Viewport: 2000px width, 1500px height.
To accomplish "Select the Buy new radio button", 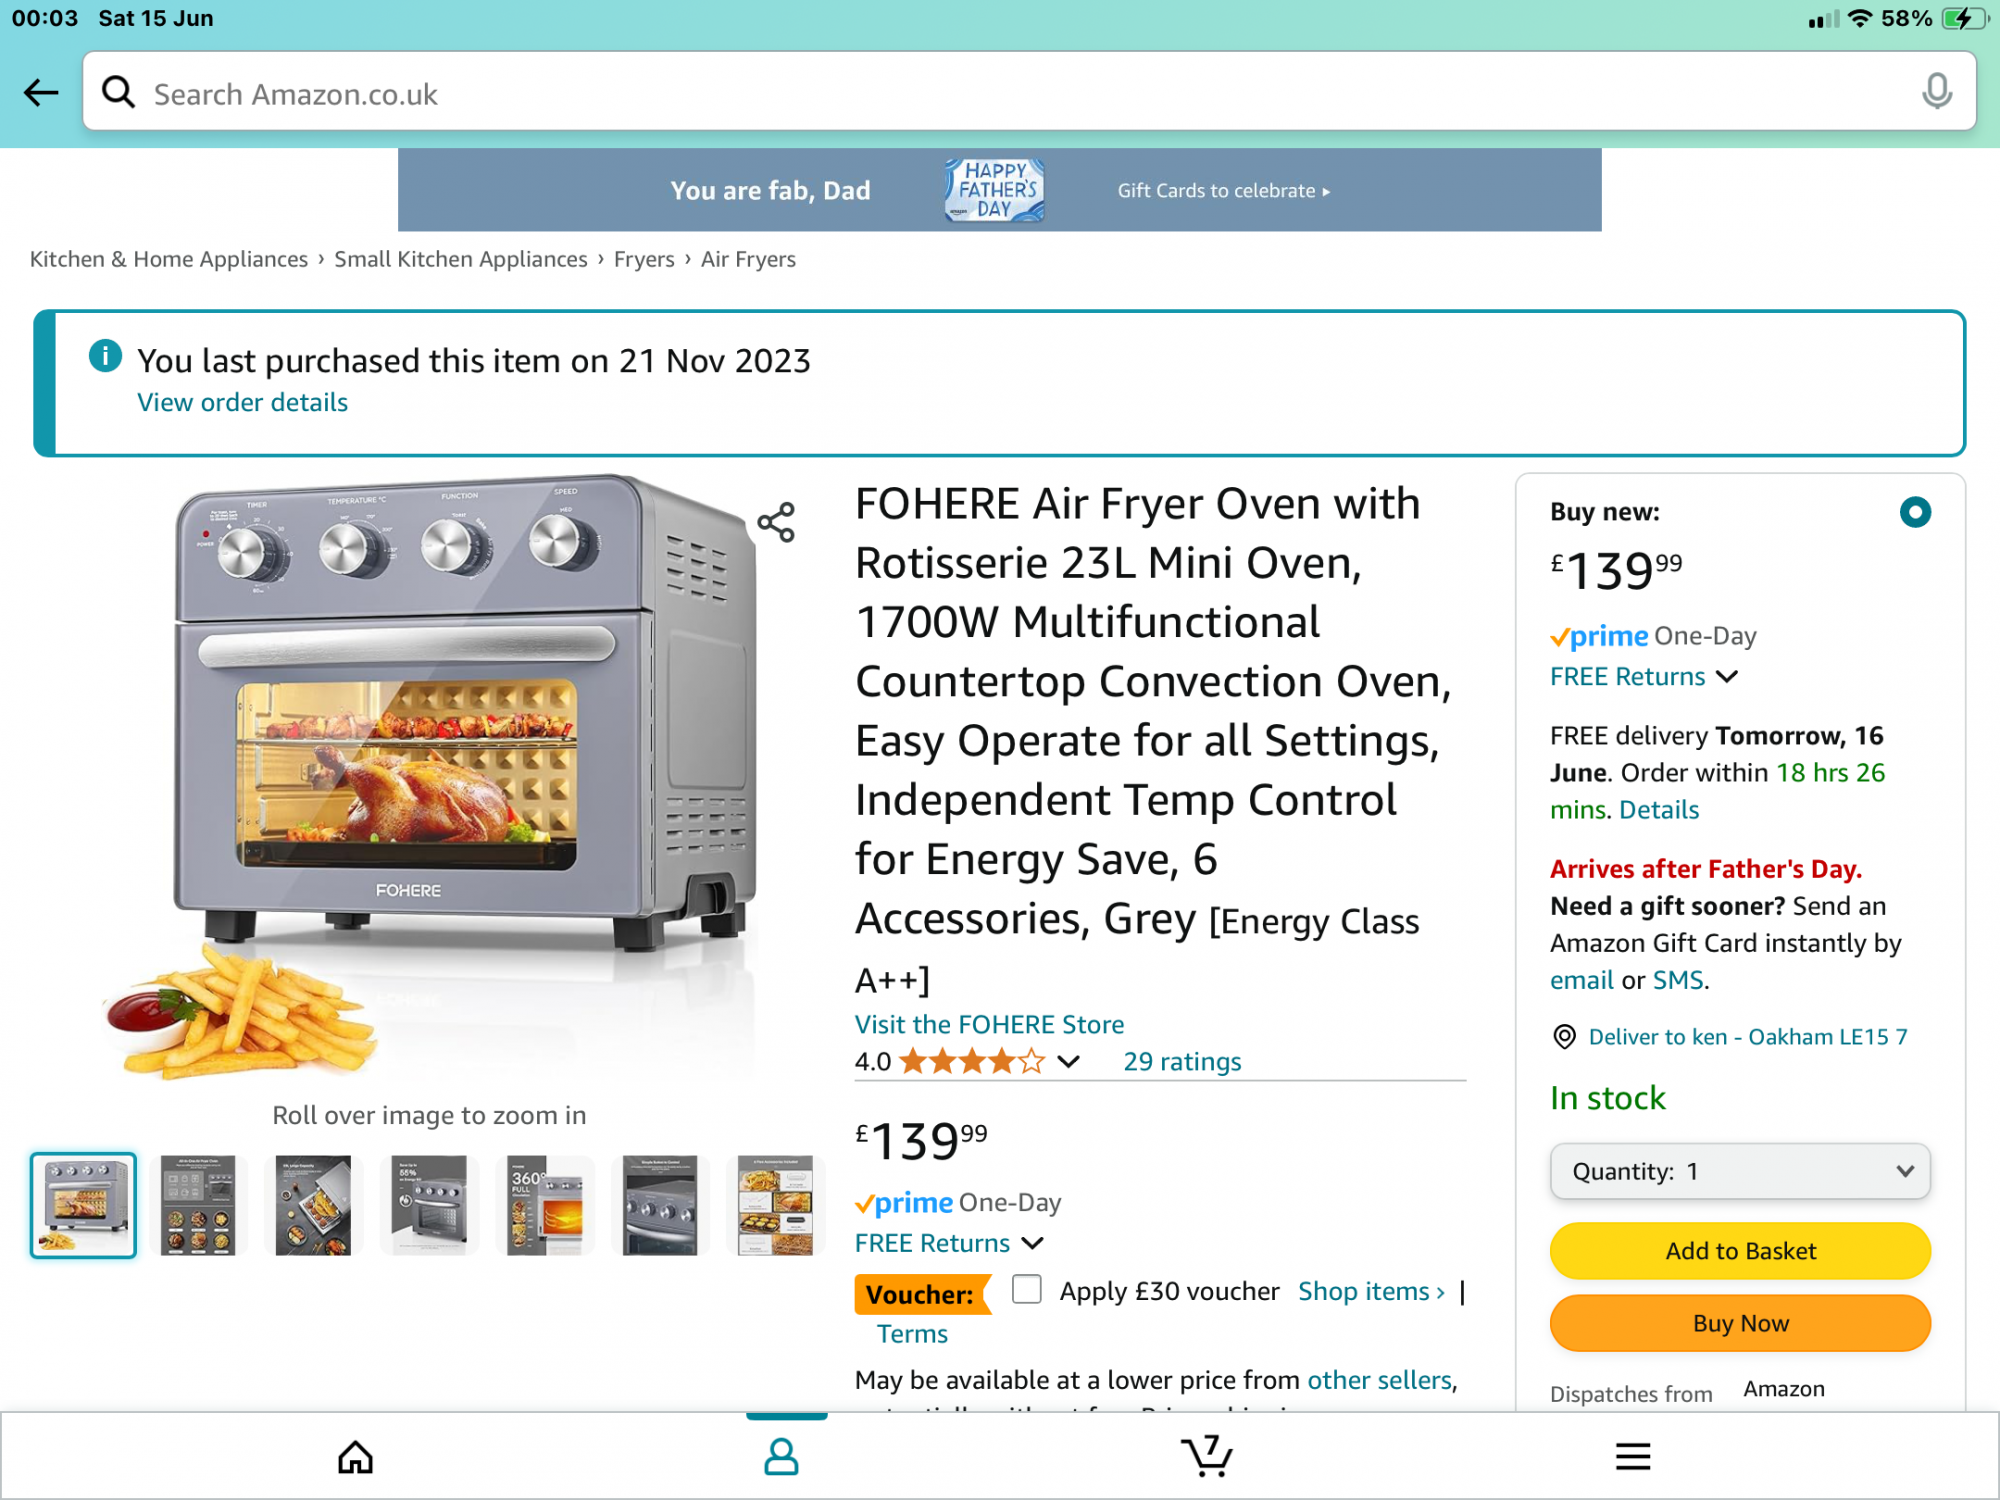I will [x=1915, y=512].
